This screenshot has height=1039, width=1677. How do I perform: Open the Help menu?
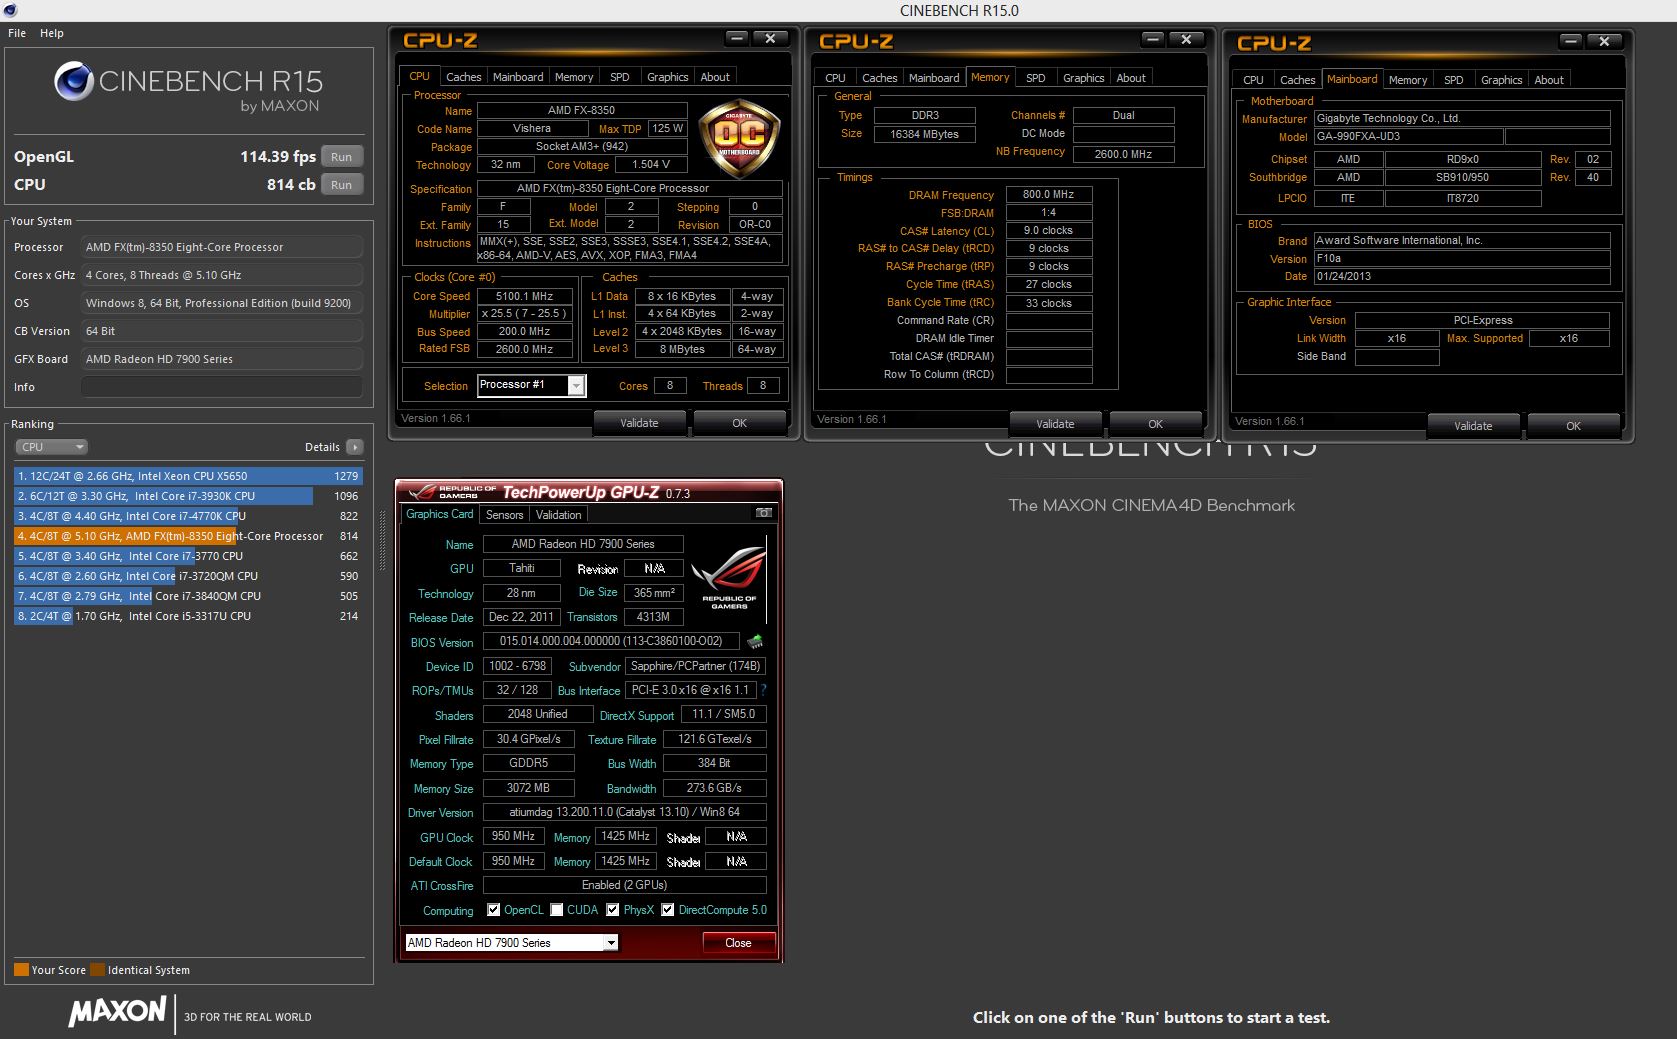point(52,33)
